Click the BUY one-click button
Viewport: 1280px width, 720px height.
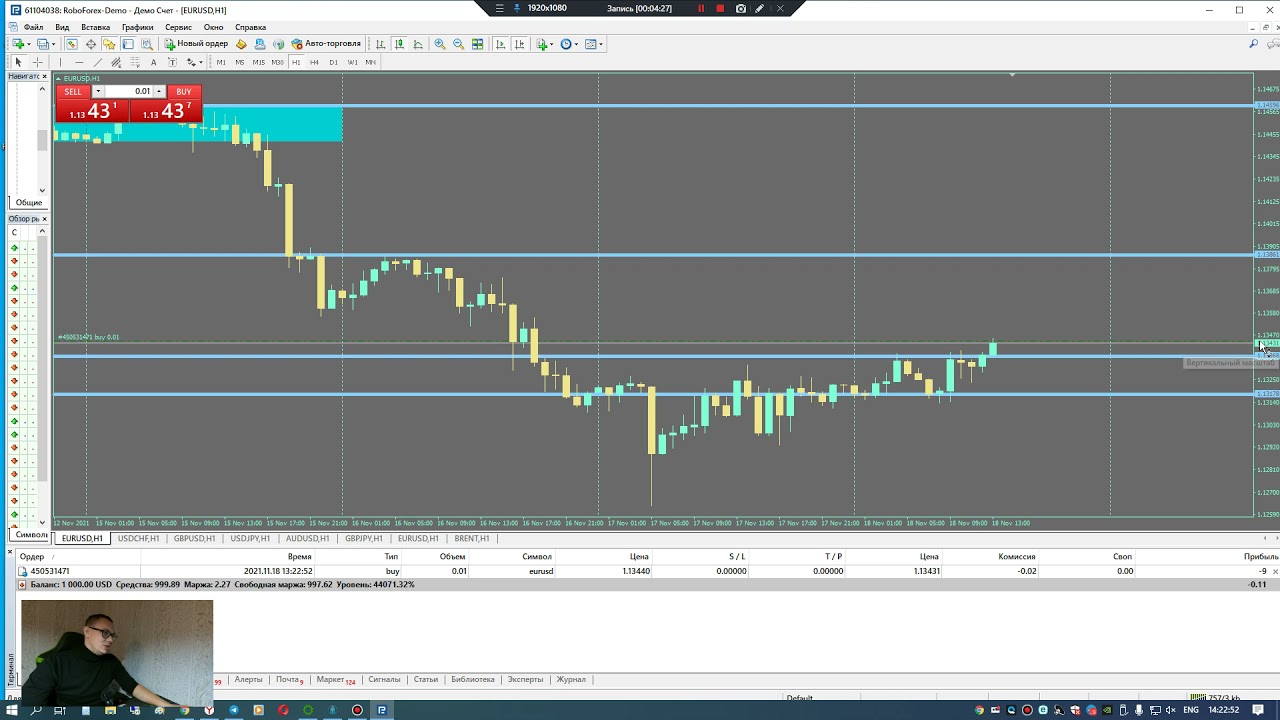tap(184, 92)
